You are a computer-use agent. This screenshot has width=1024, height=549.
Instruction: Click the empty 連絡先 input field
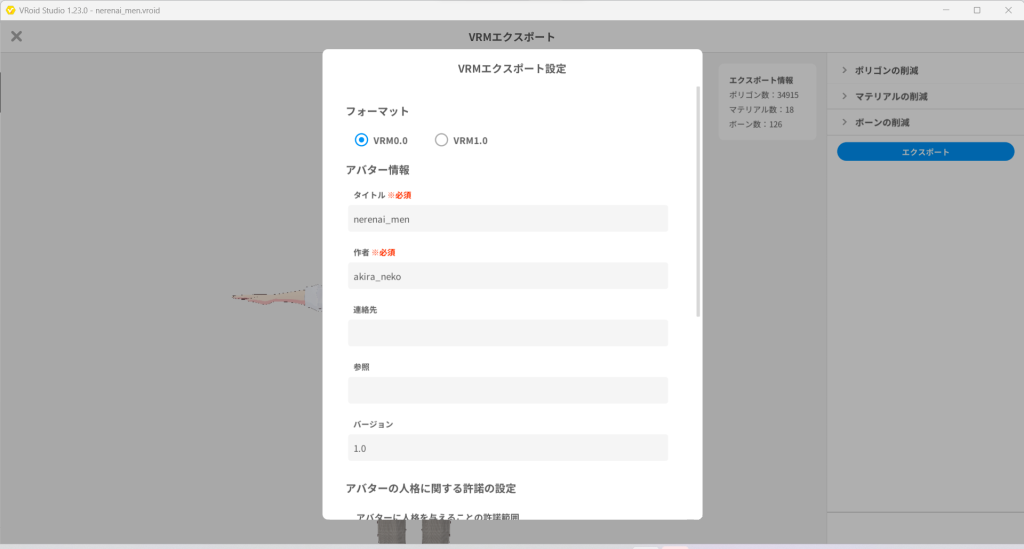pos(507,333)
